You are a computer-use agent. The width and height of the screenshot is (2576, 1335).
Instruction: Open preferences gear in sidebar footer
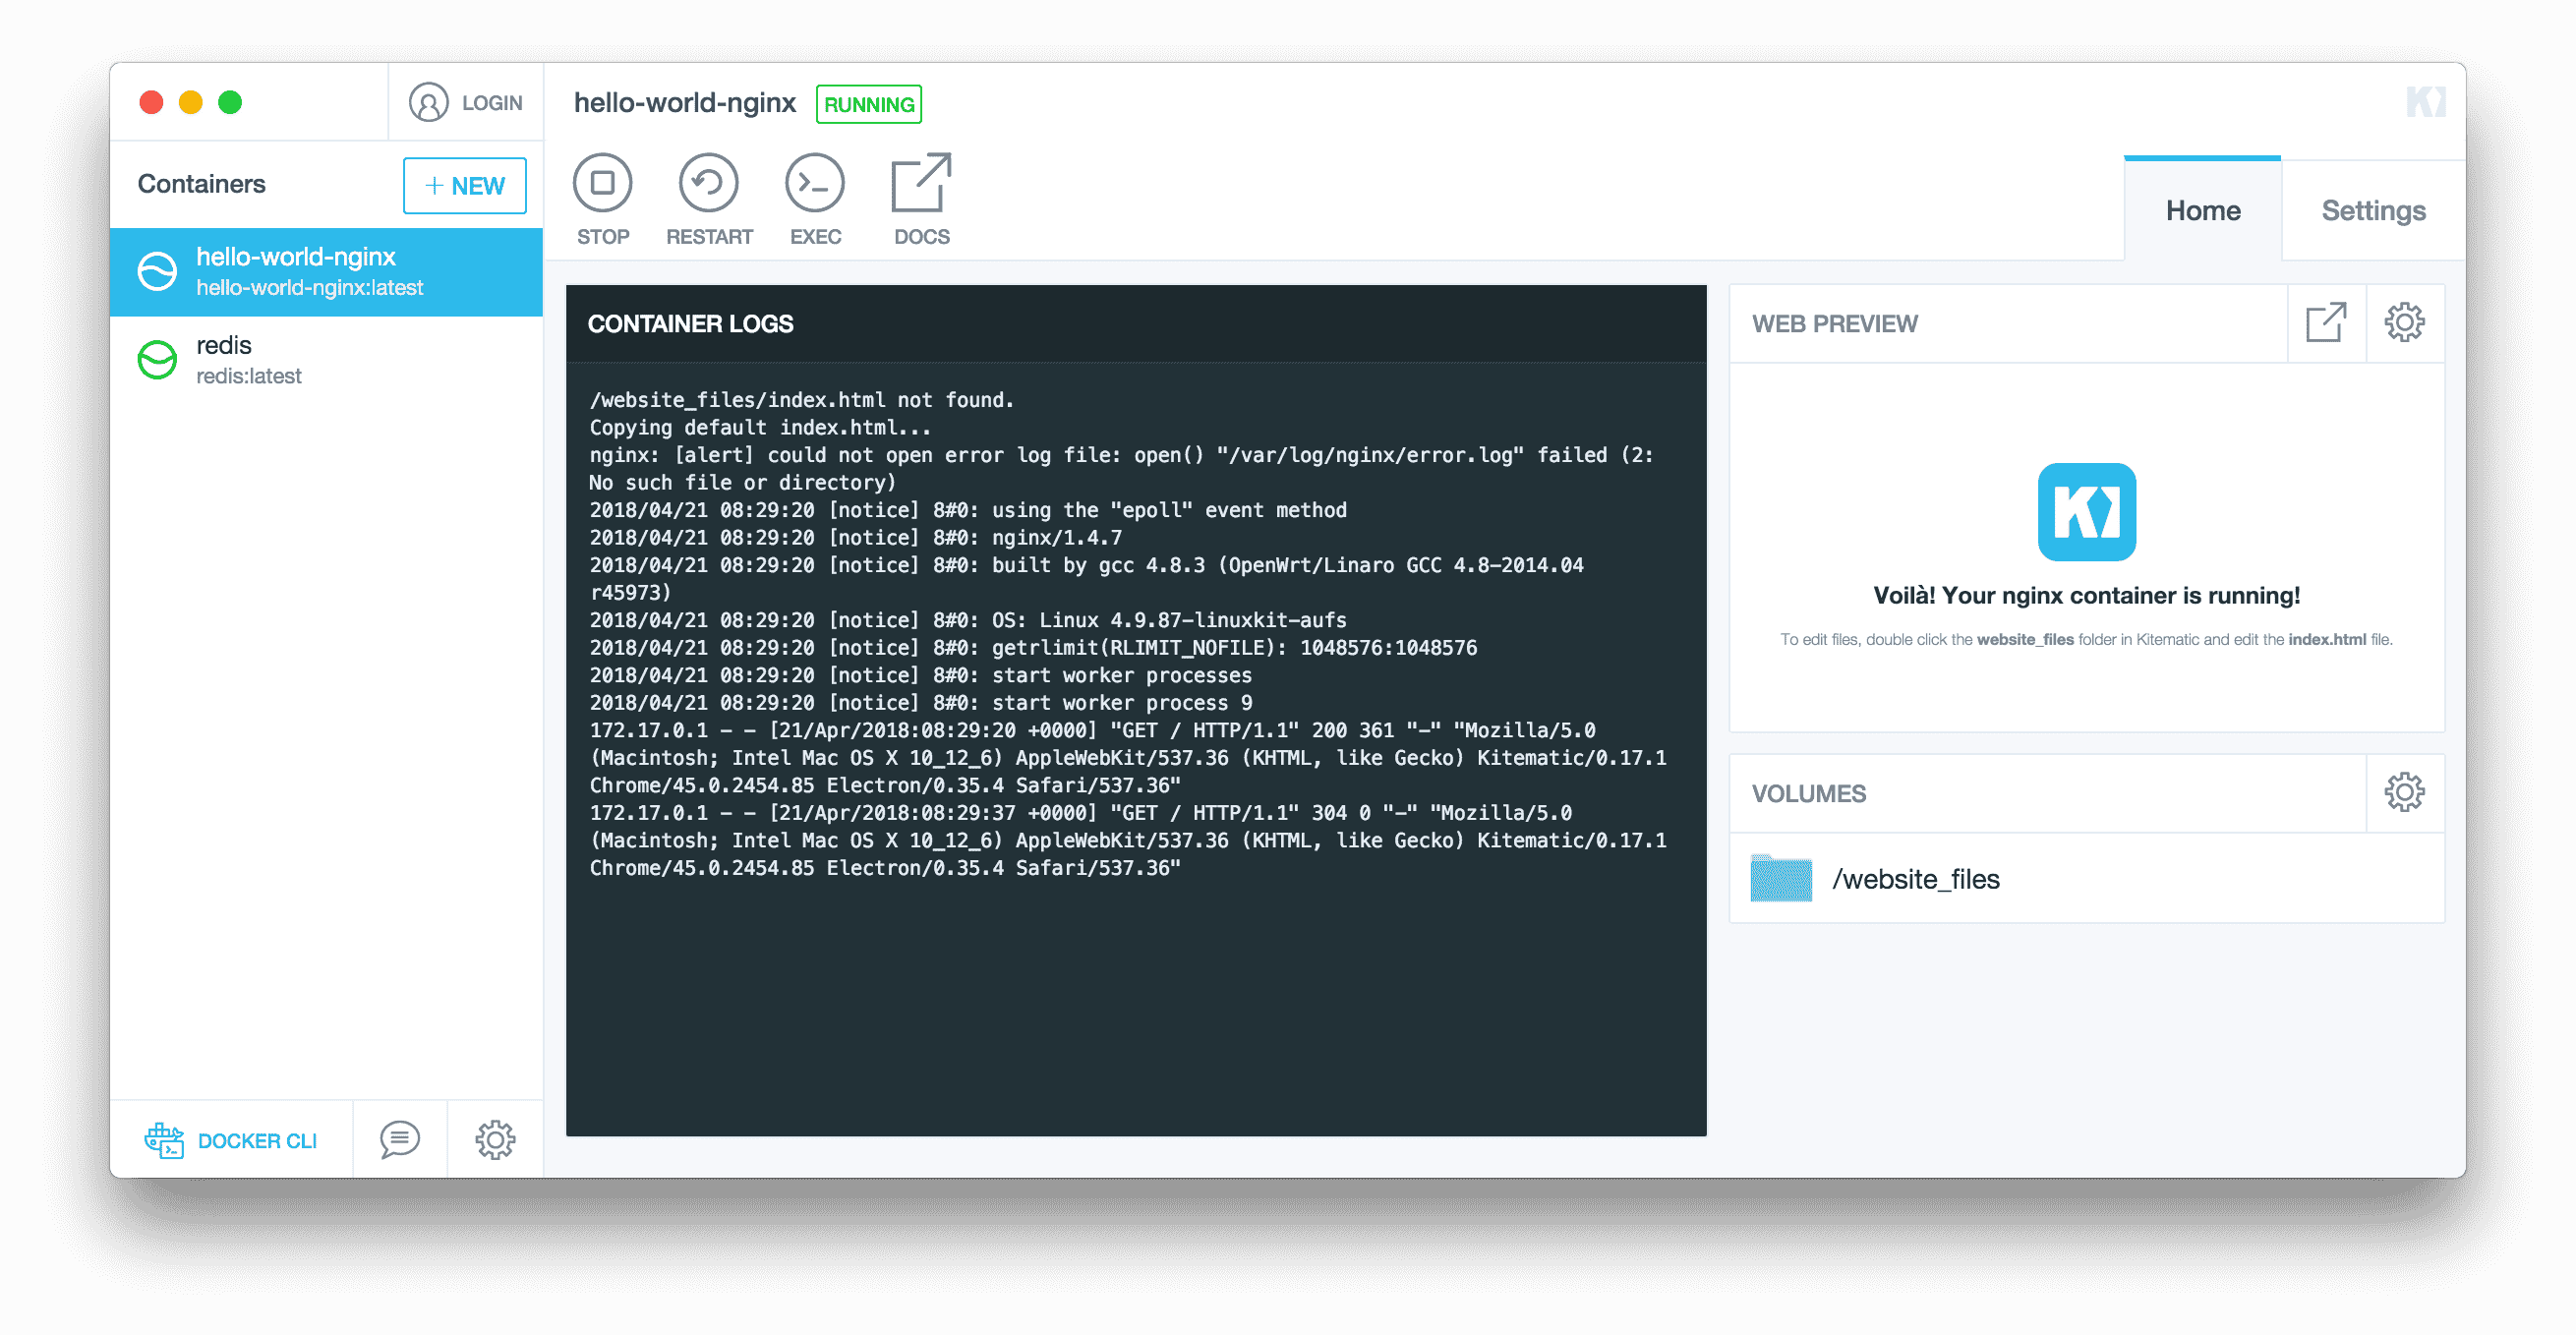495,1140
